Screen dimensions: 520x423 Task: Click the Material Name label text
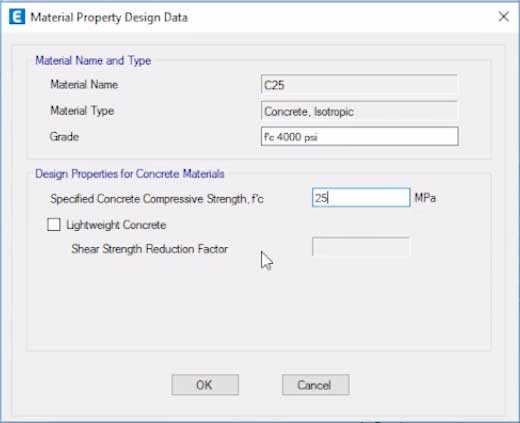[x=84, y=84]
